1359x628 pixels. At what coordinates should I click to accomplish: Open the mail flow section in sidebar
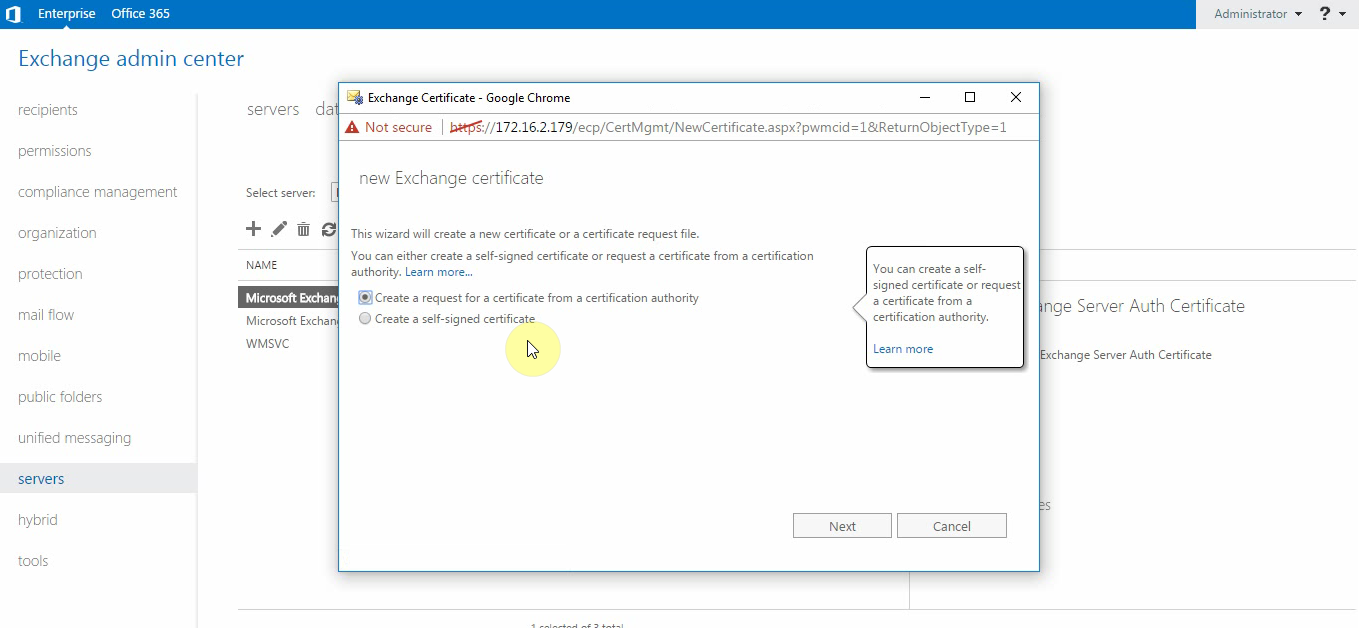click(x=46, y=315)
